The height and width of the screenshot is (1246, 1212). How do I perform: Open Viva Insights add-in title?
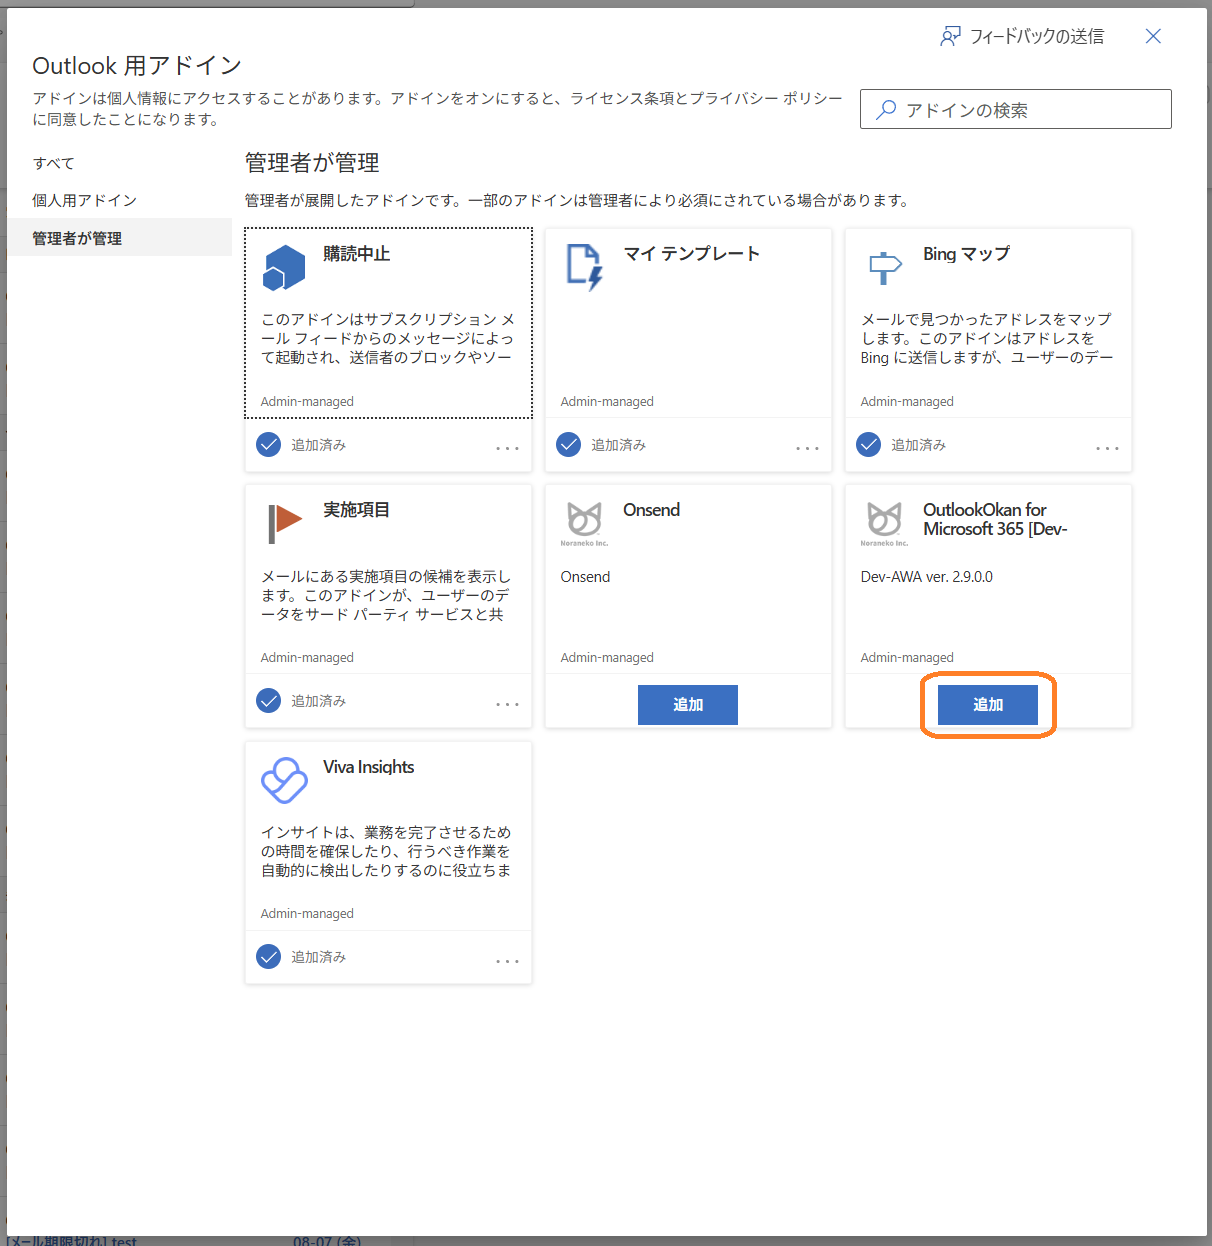368,767
